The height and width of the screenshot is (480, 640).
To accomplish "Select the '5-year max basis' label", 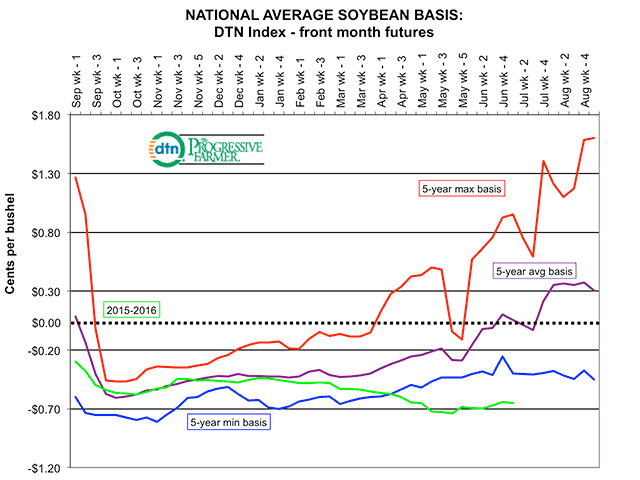I will 462,189.
